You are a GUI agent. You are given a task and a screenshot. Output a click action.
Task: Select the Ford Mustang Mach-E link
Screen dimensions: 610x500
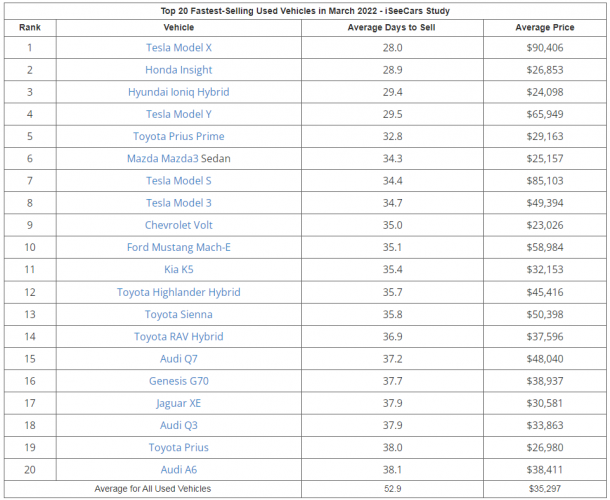pos(178,248)
